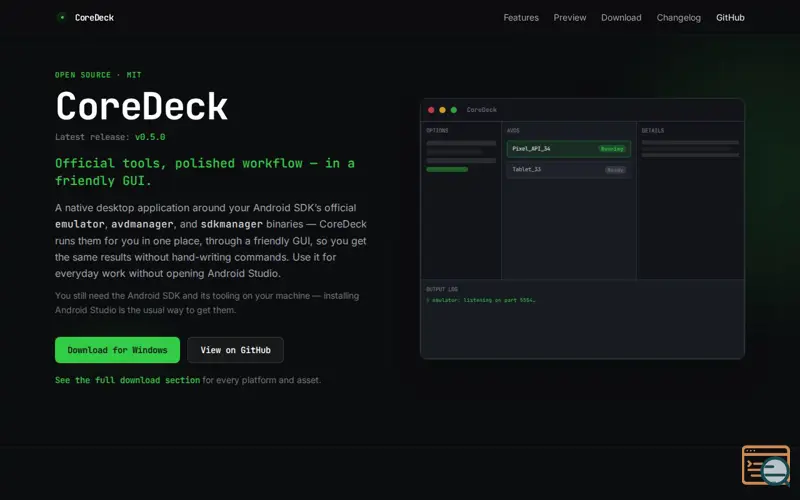Click the green progress bar under OPTIONS
The height and width of the screenshot is (500, 800).
447,169
